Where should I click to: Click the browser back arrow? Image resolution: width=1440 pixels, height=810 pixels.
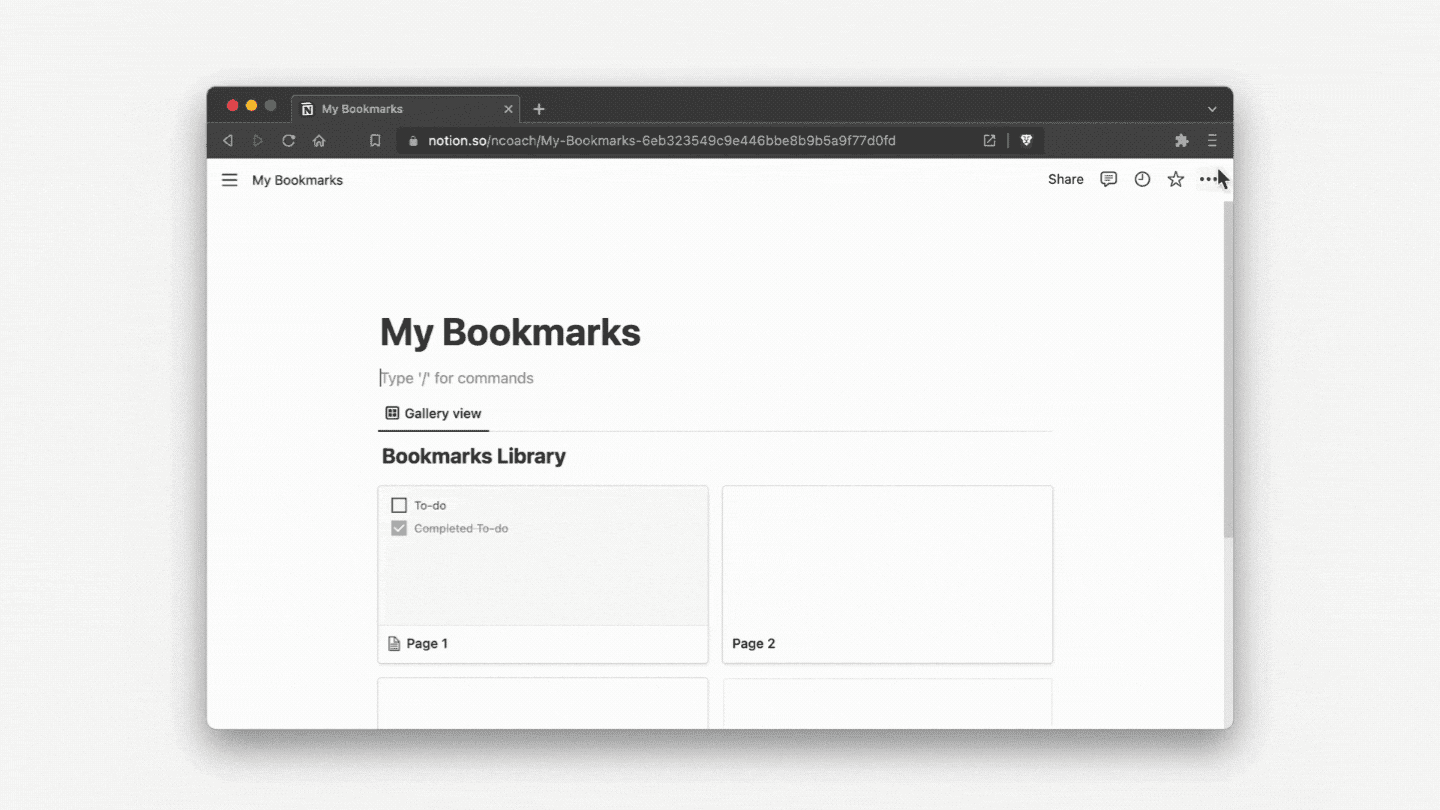coord(228,141)
